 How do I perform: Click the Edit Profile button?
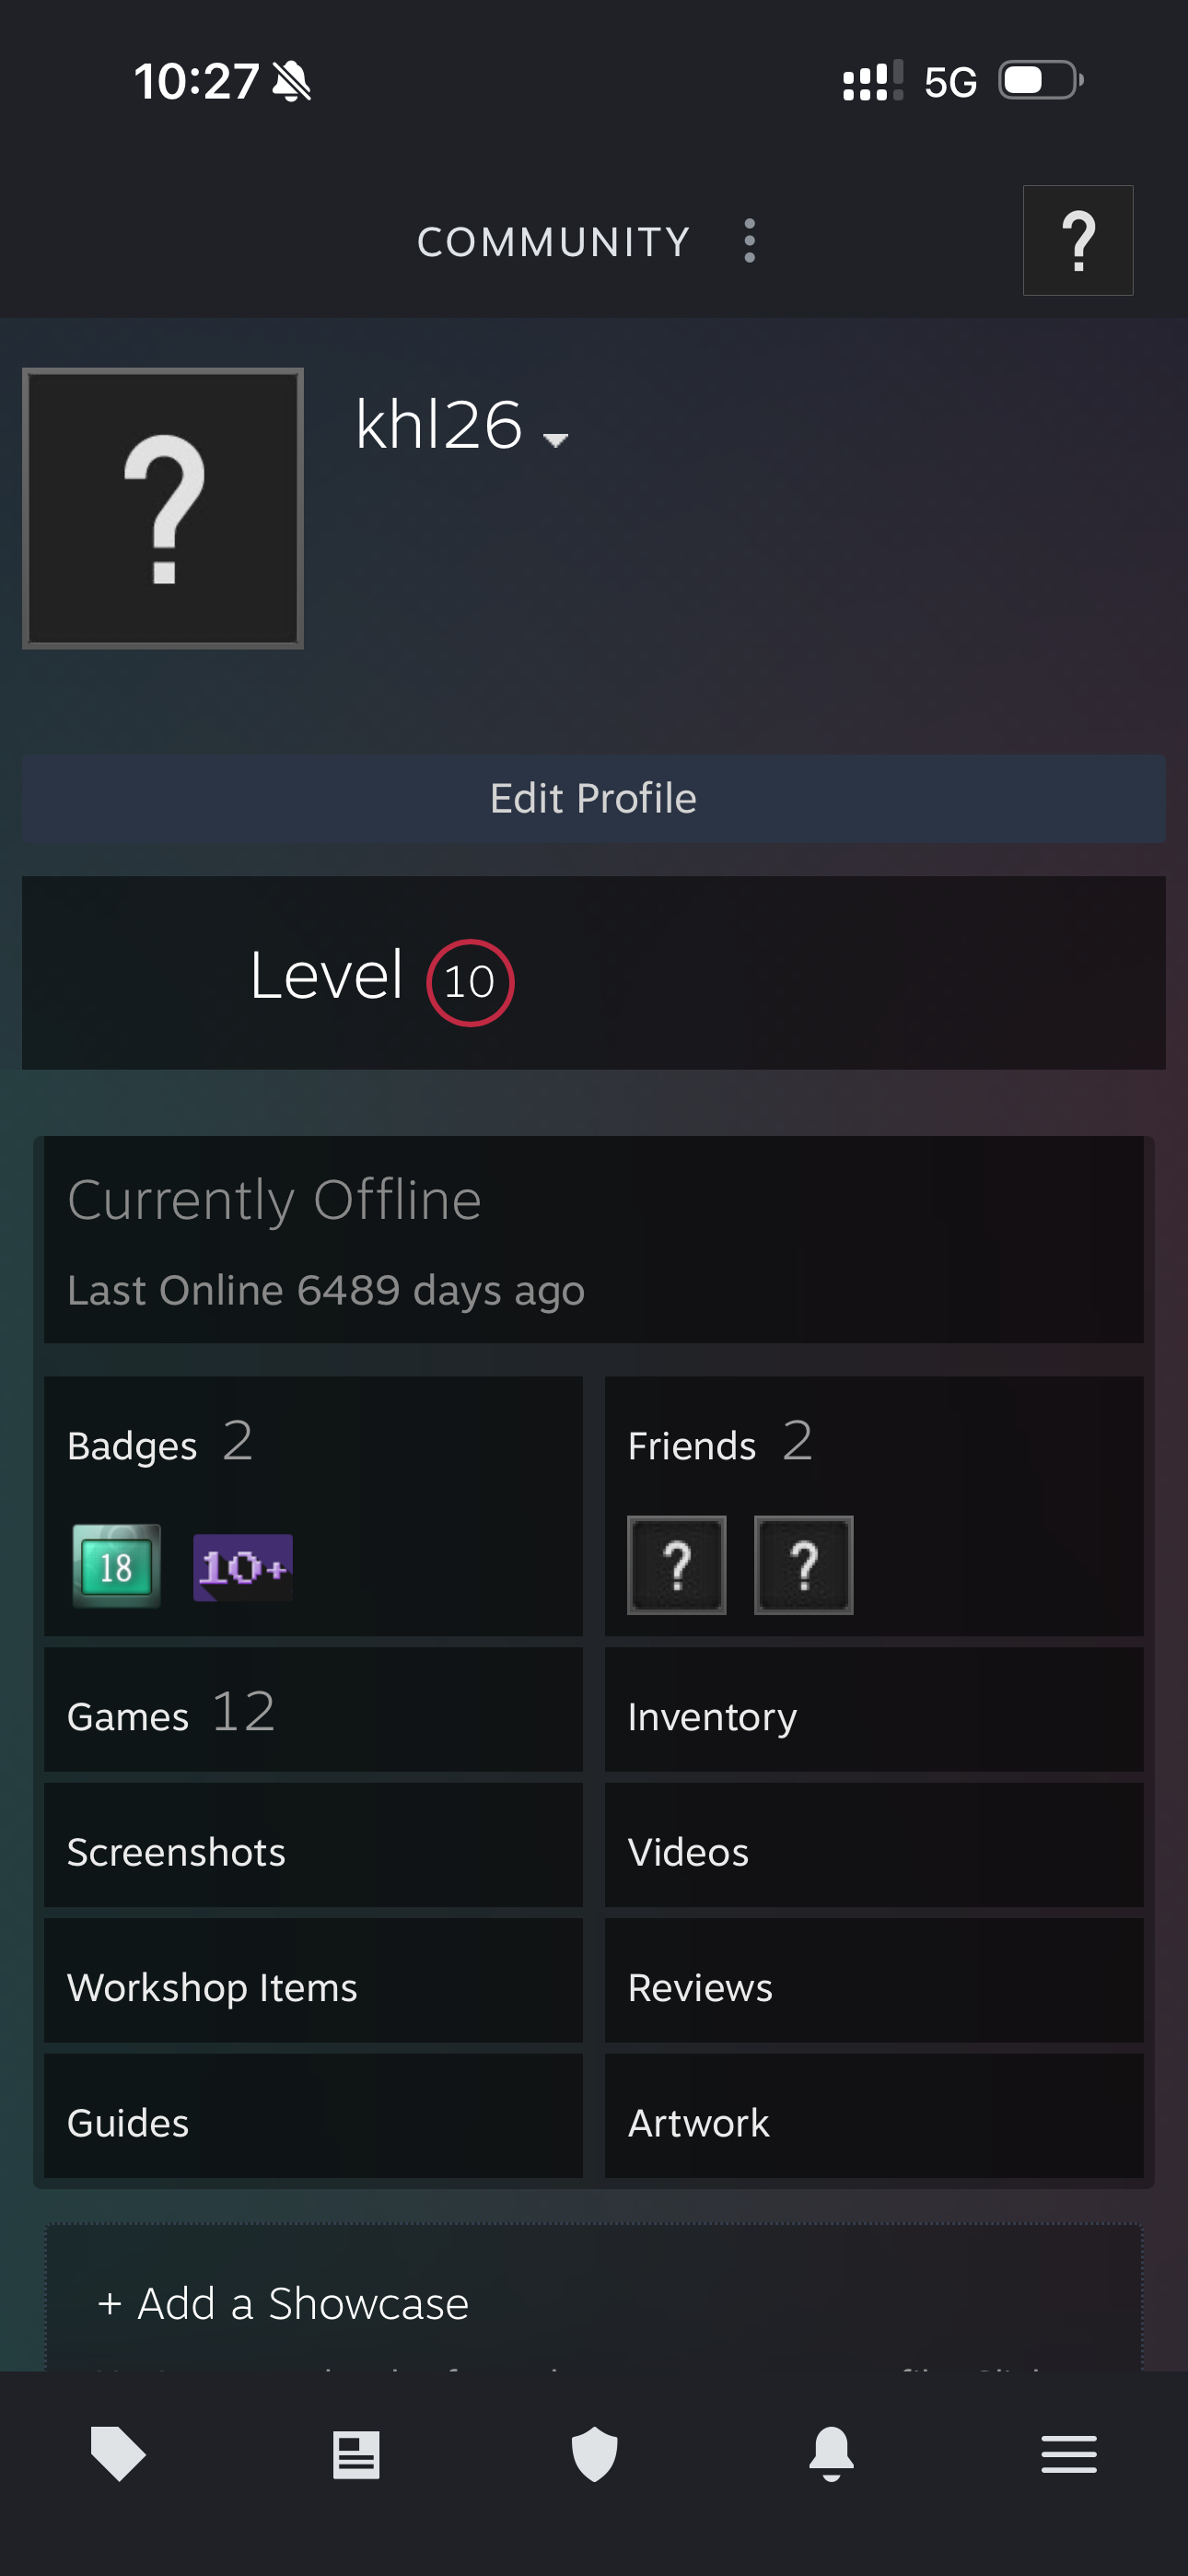click(x=594, y=798)
